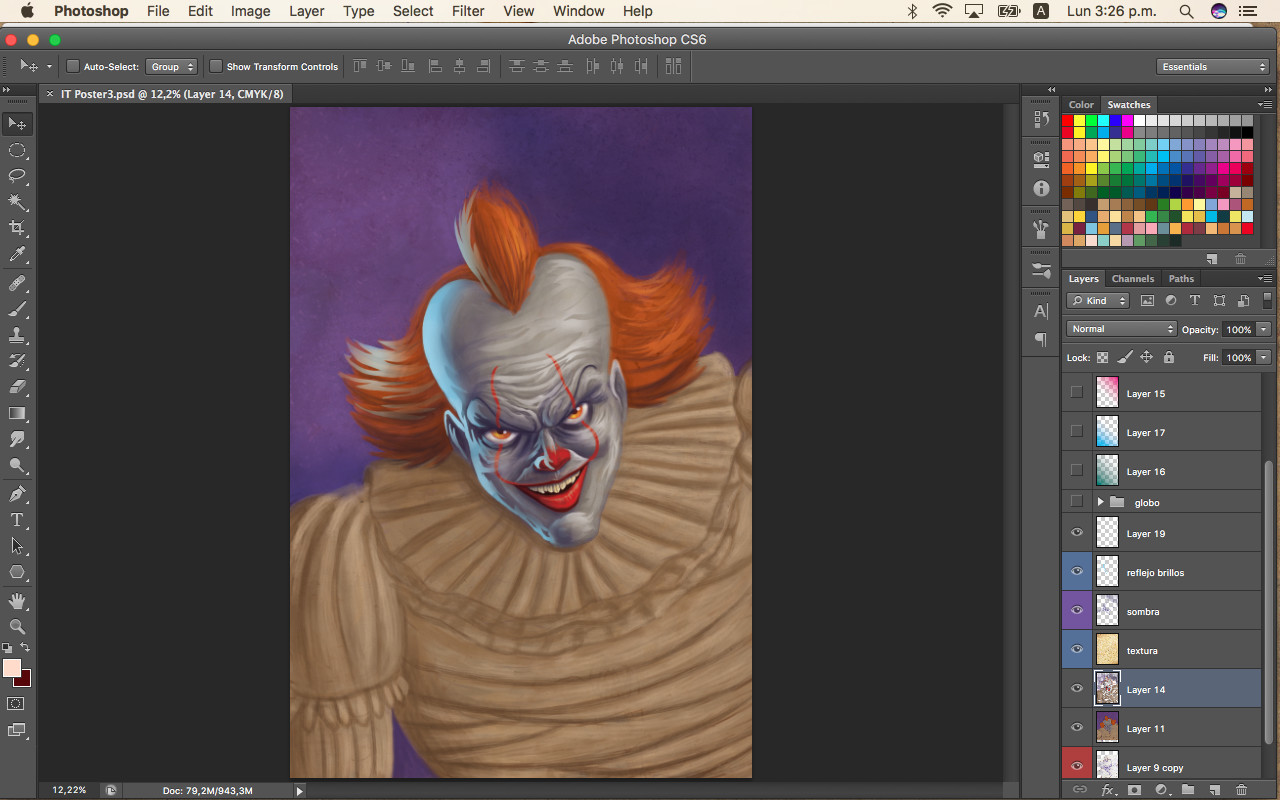Select the Pen tool

17,494
